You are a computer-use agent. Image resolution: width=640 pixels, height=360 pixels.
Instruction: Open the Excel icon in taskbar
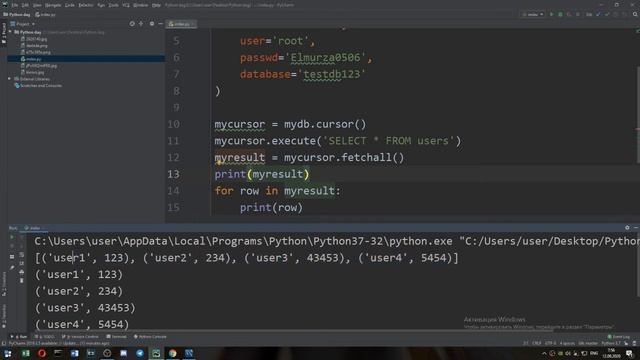pyautogui.click(x=26, y=353)
